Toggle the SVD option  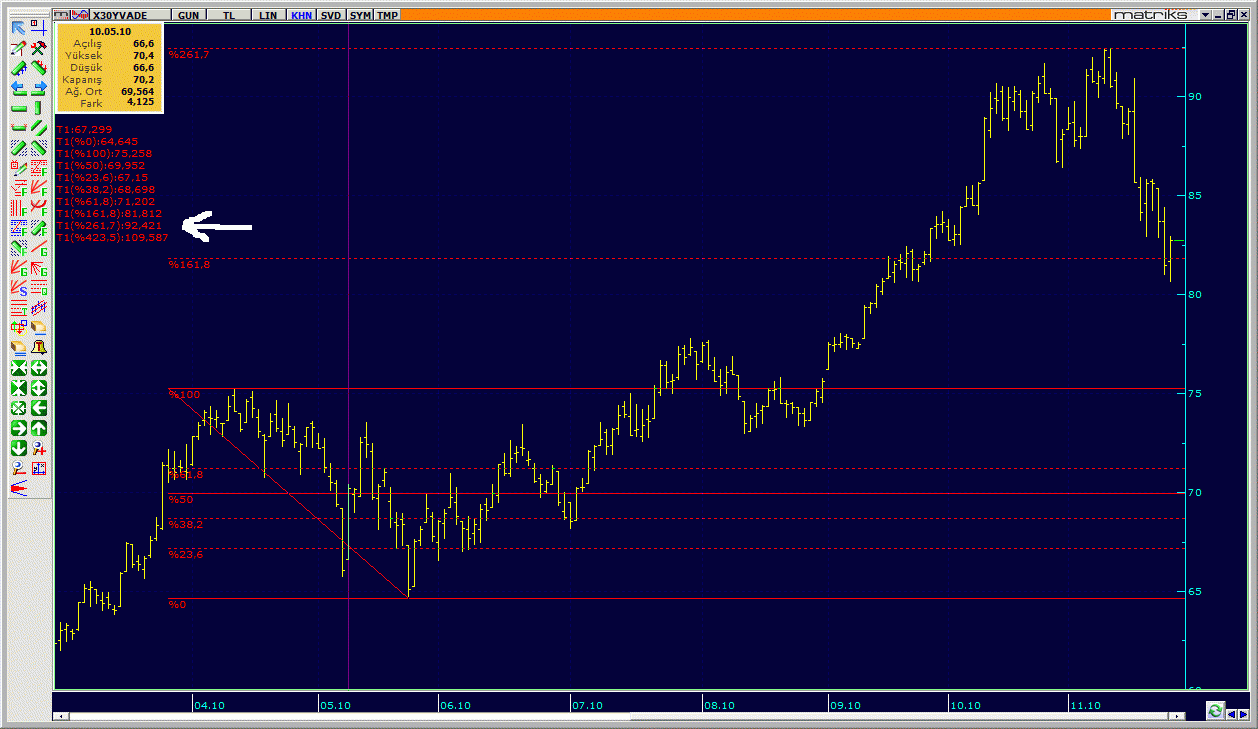[331, 15]
